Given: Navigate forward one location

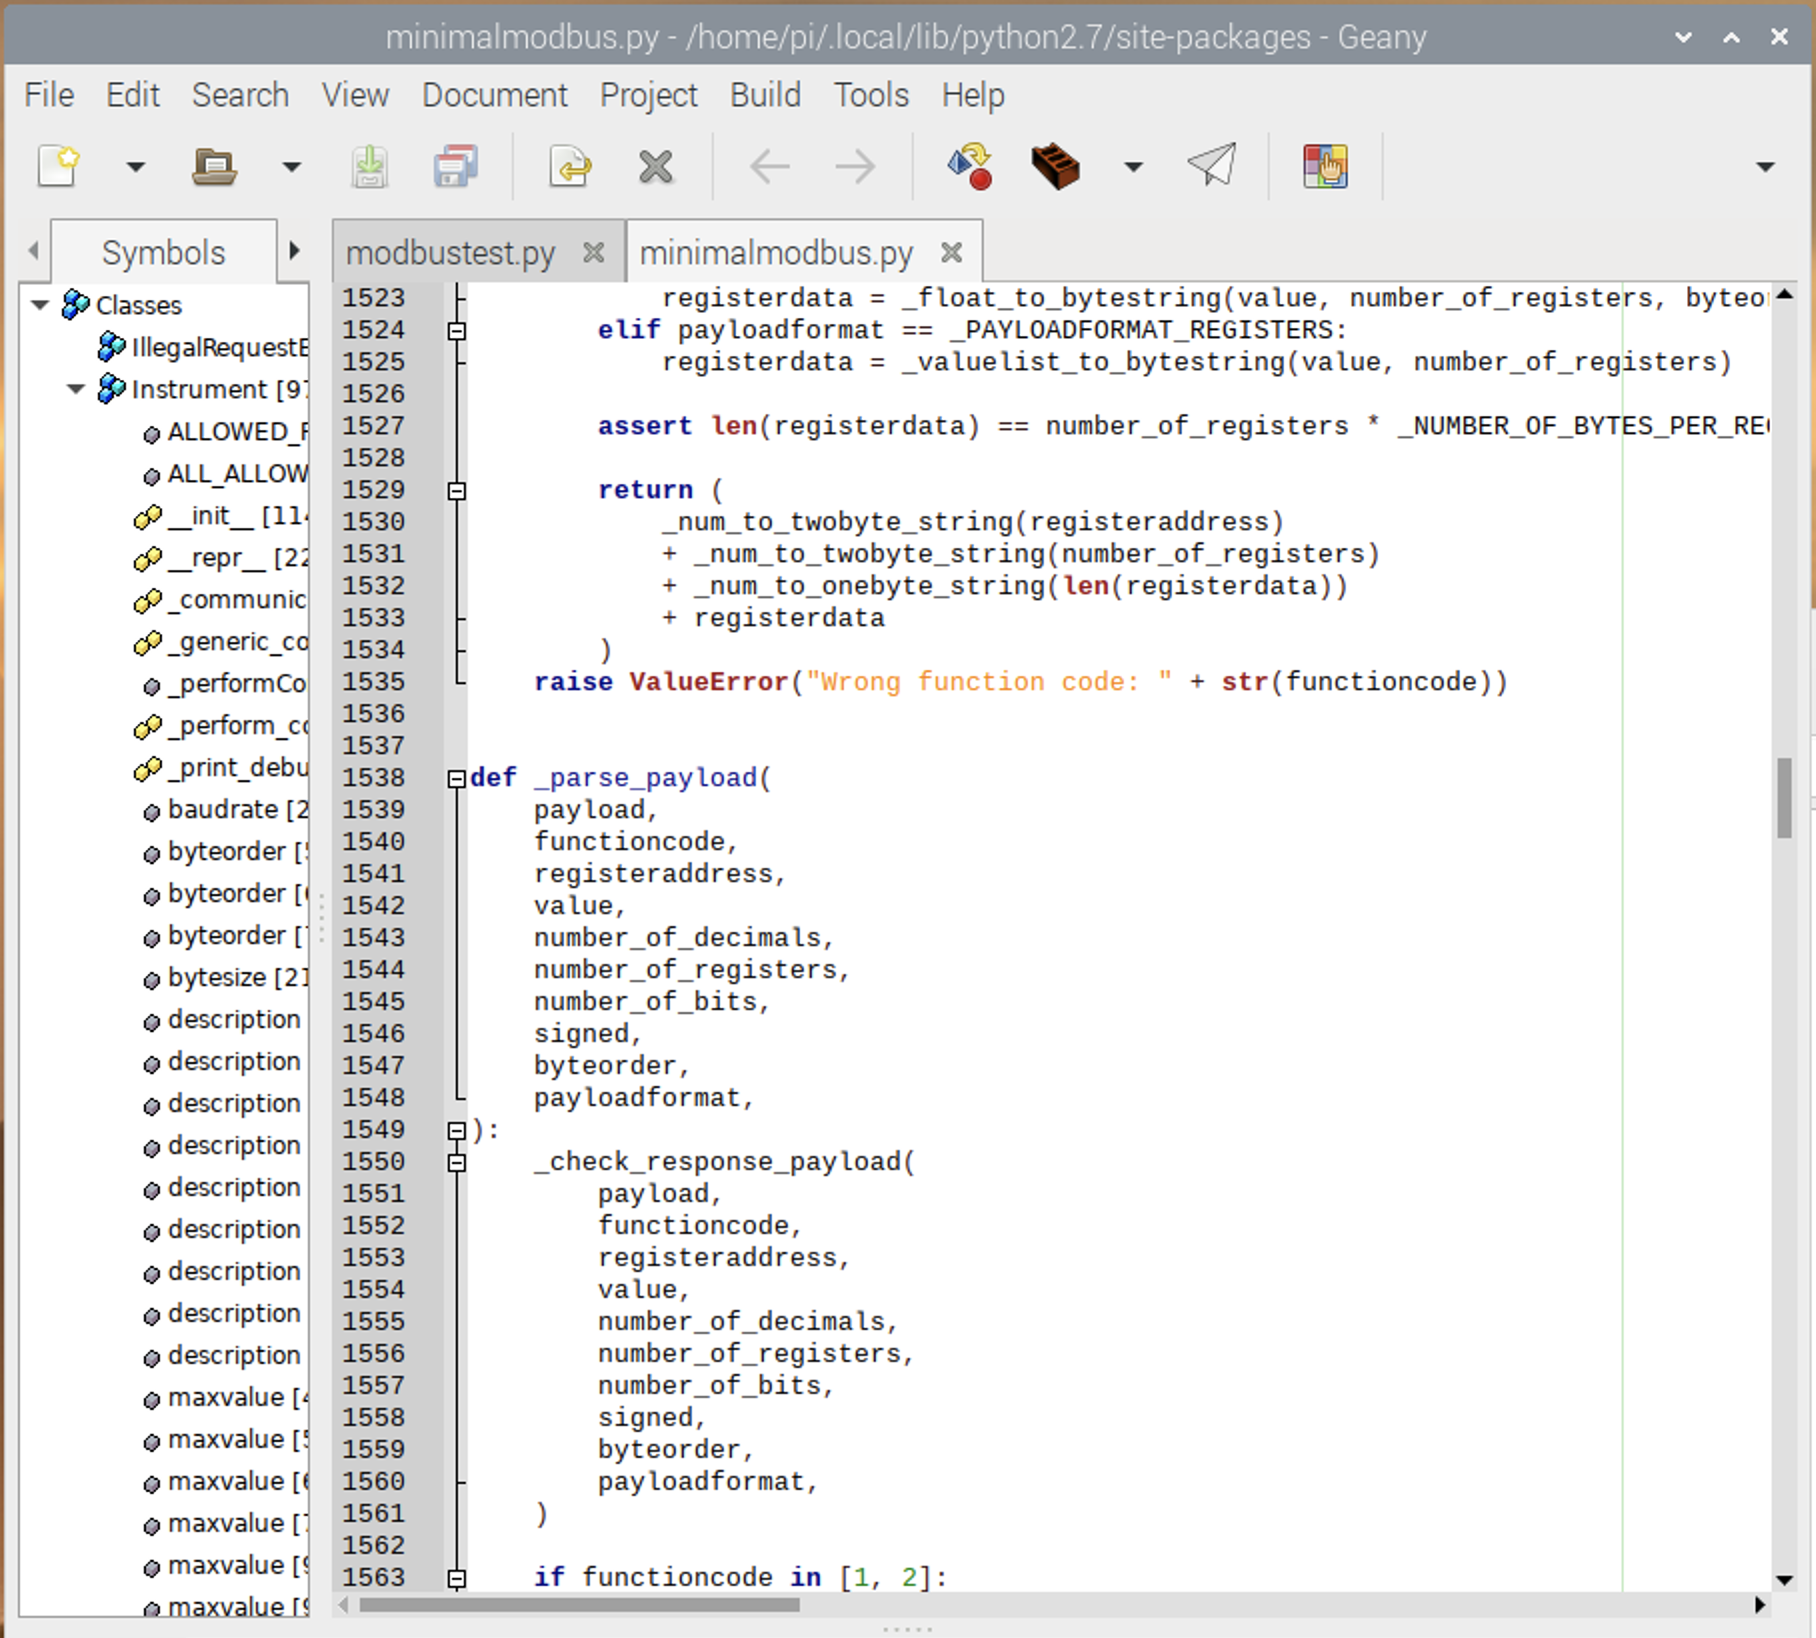Looking at the screenshot, I should [855, 166].
